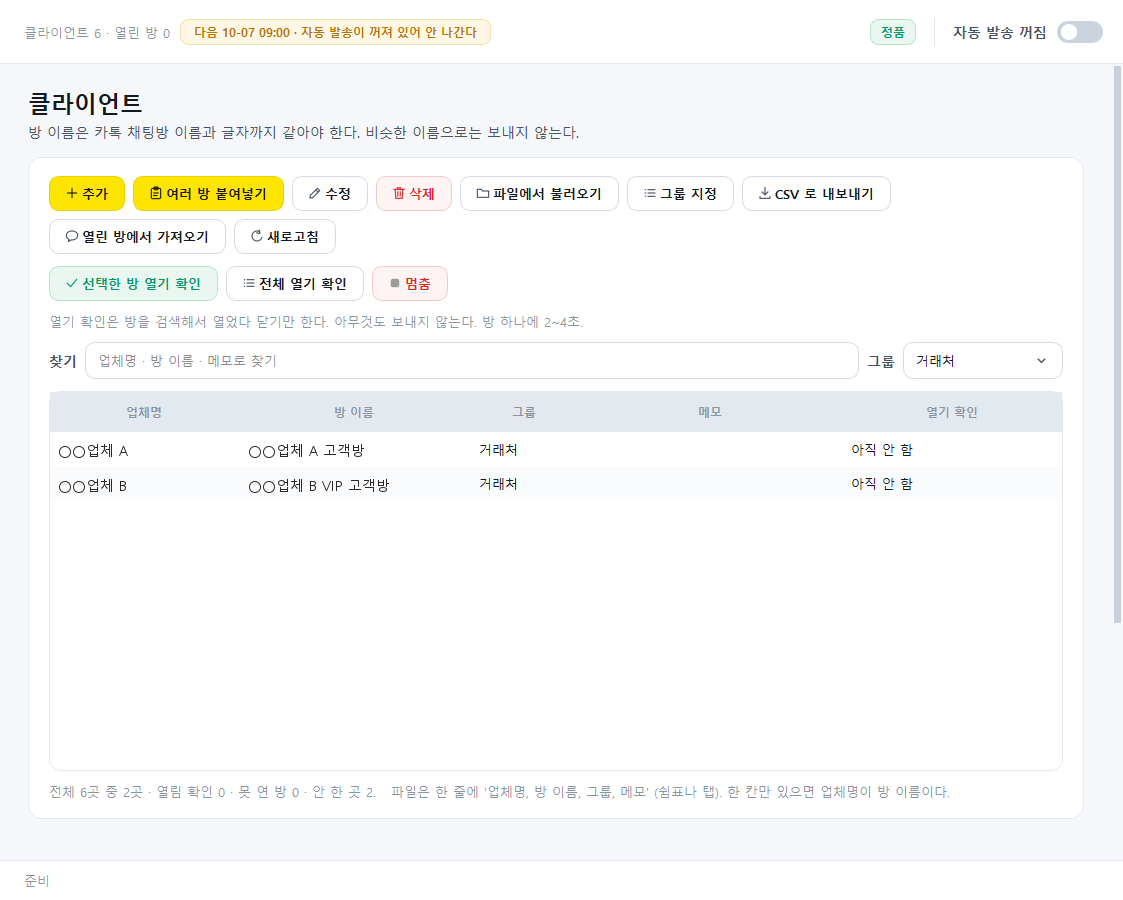Click the cell ○○업체 A 고객방

307,450
